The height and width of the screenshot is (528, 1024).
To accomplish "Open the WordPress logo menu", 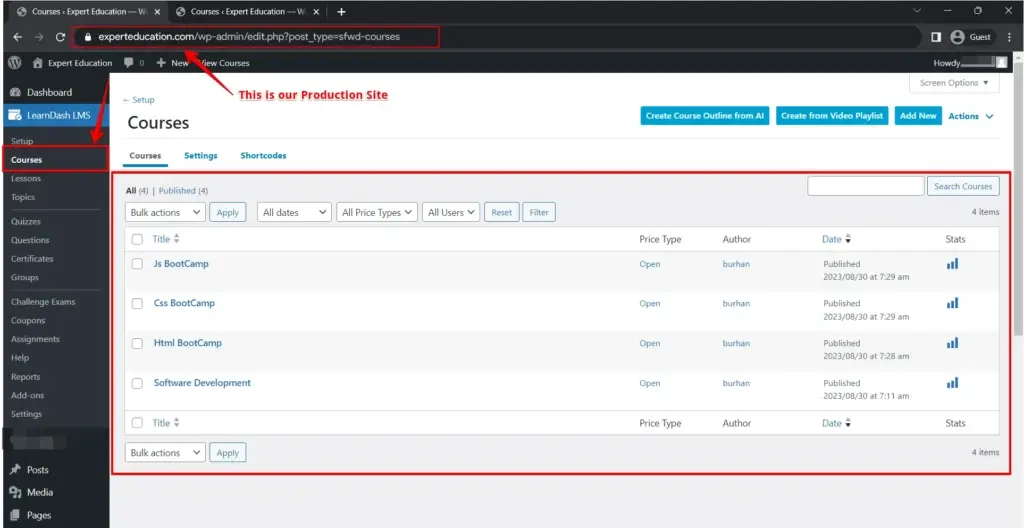I will point(15,63).
